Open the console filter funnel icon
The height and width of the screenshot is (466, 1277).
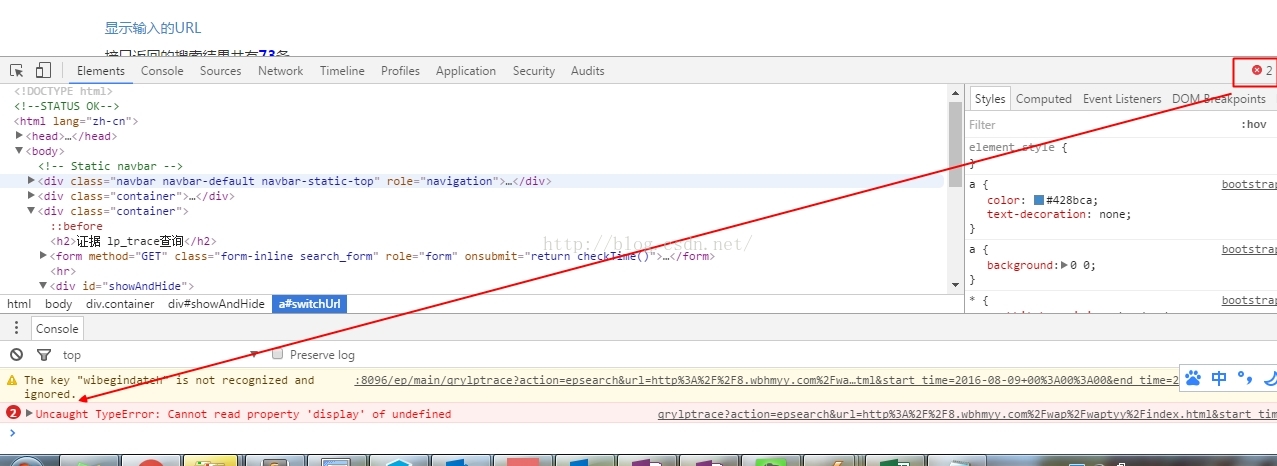(x=43, y=355)
